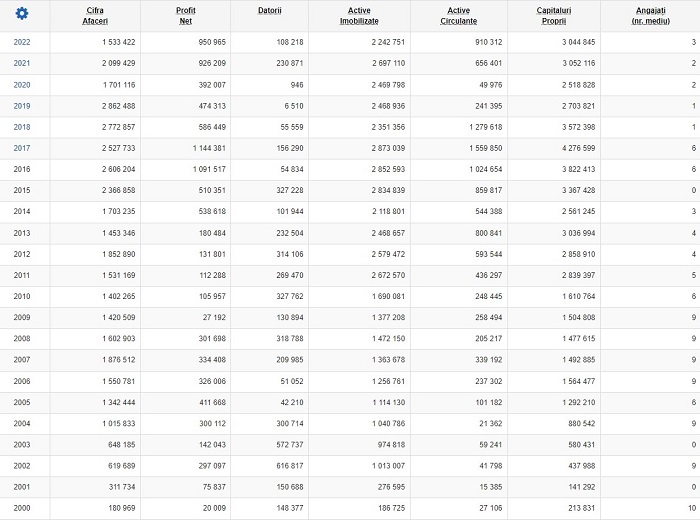Image resolution: width=700 pixels, height=523 pixels.
Task: Click 2022 turnover value 1 533 422
Action: tap(118, 42)
